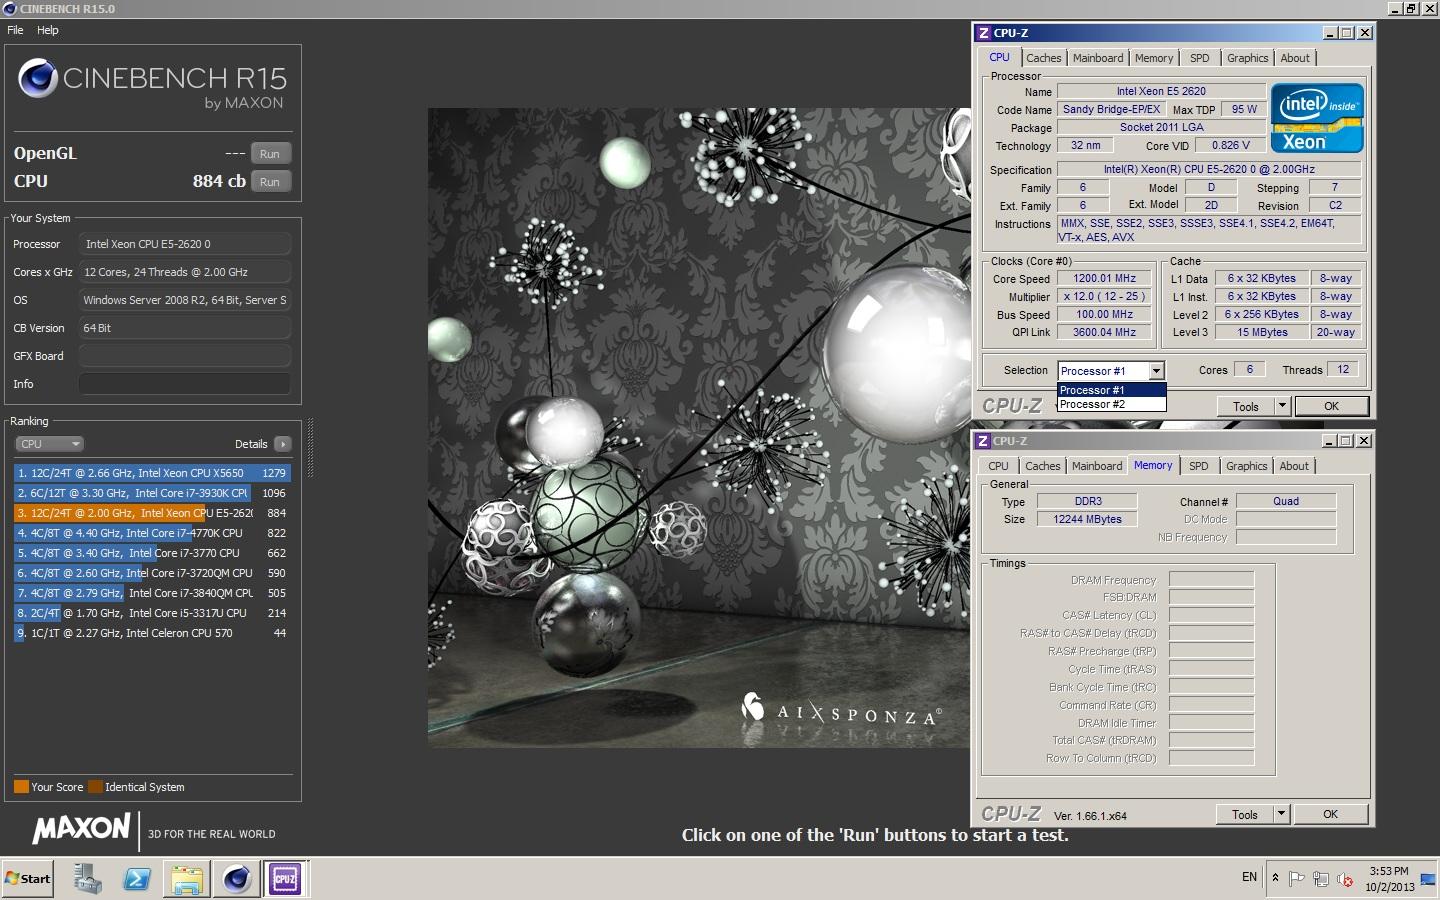Screen dimensions: 1440x900
Task: Click OK in the bottom CPU-Z window
Action: pos(1330,814)
